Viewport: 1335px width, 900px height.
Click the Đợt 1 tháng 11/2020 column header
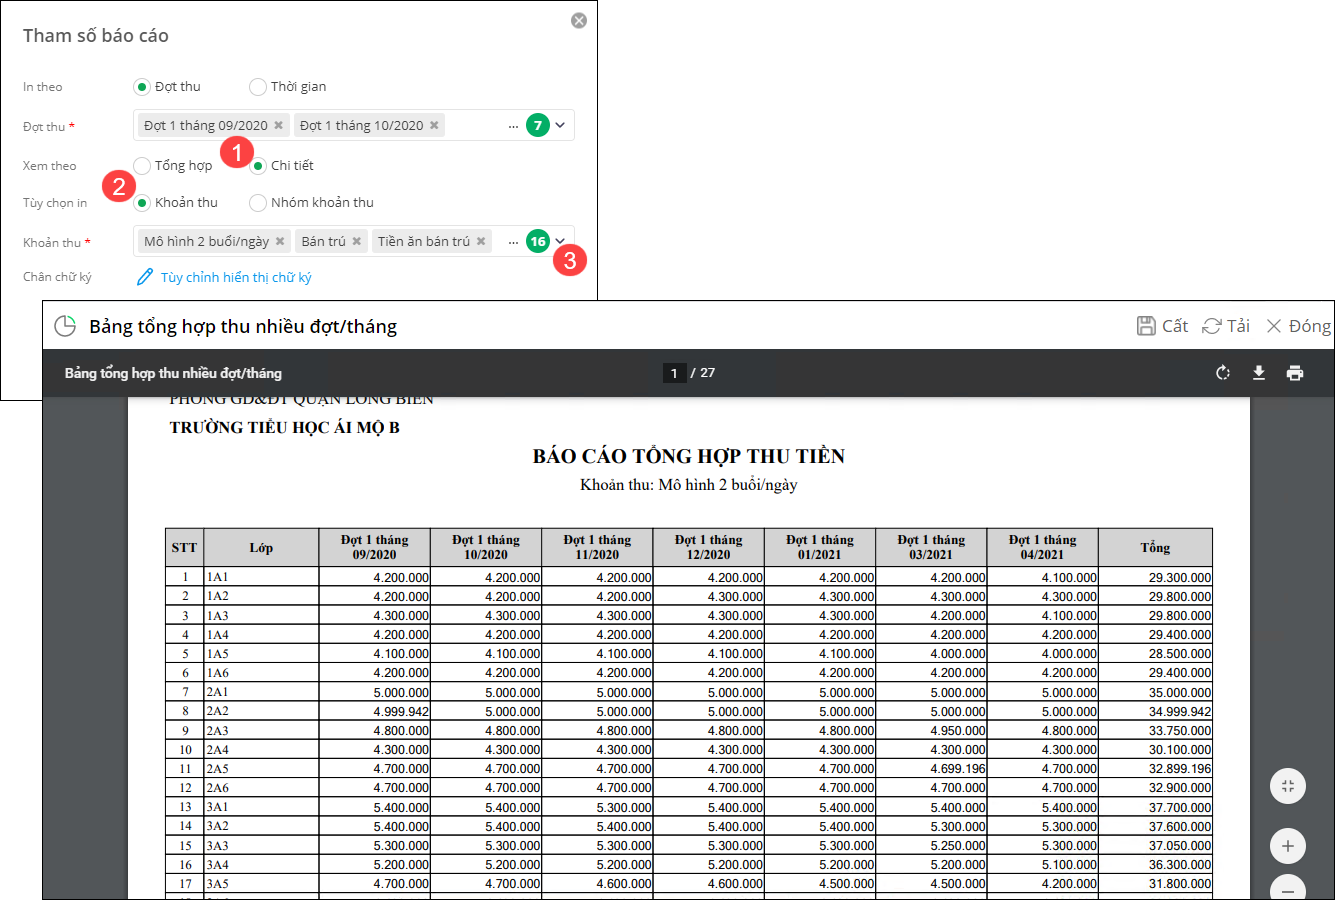tap(597, 548)
